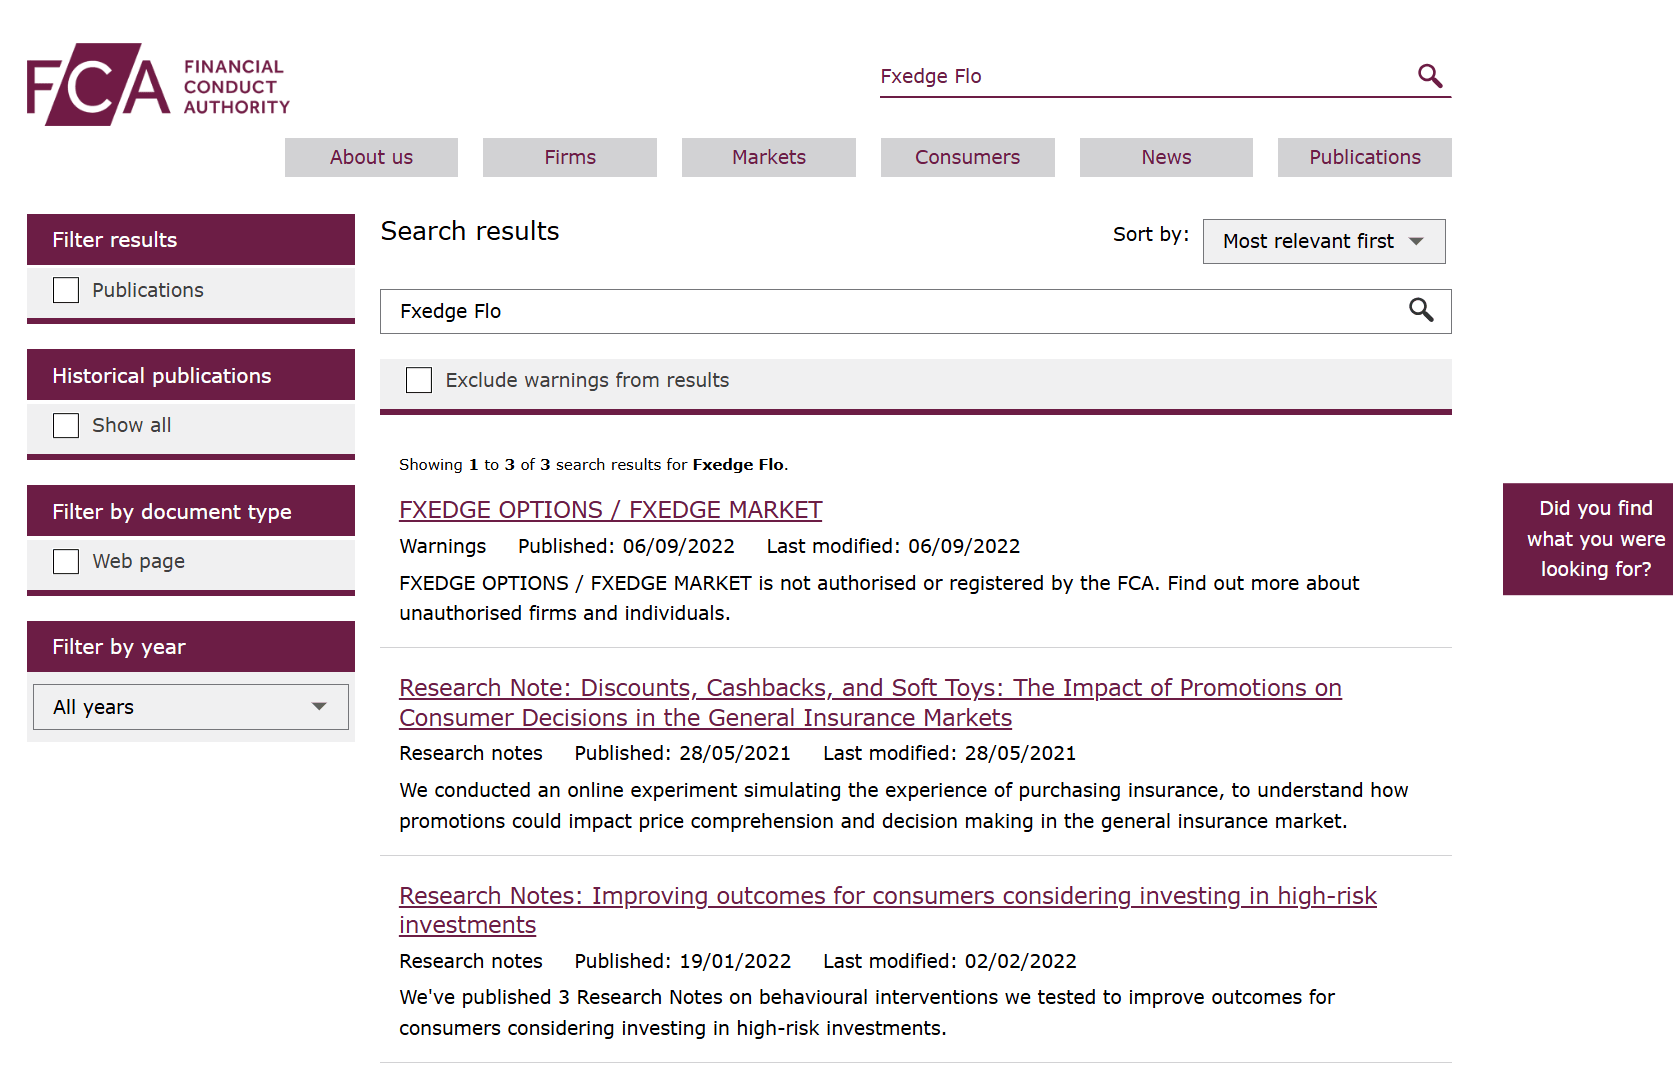Screen dimensions: 1673x1078
Task: Tick the Show all historical publications checkbox
Action: pos(66,425)
